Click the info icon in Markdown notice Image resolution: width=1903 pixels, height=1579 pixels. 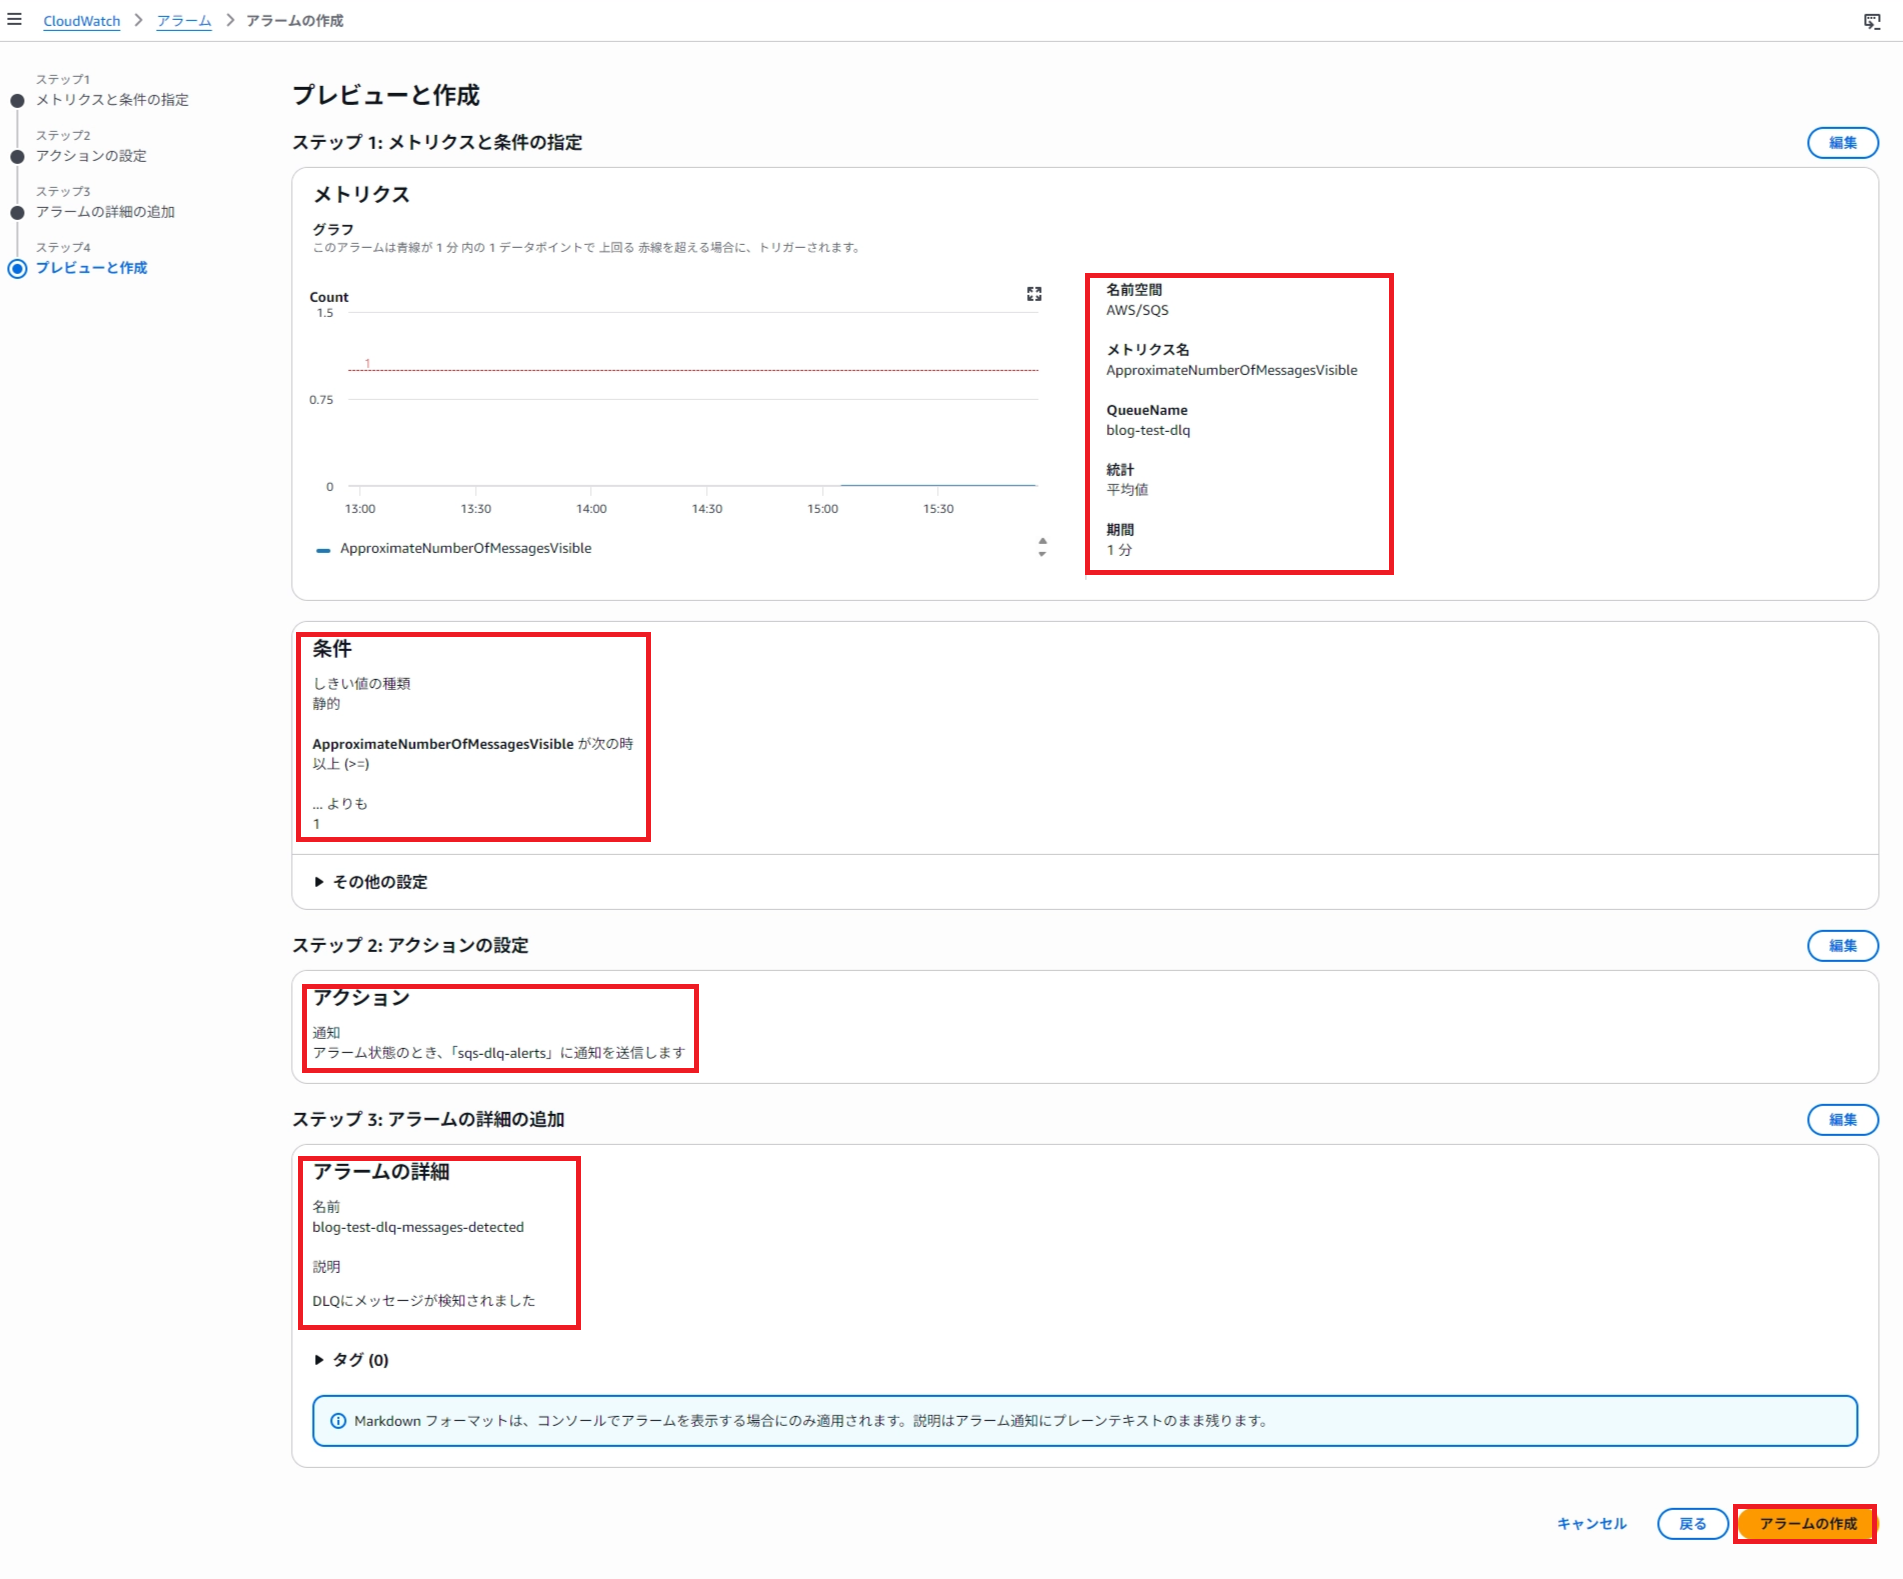click(x=338, y=1421)
